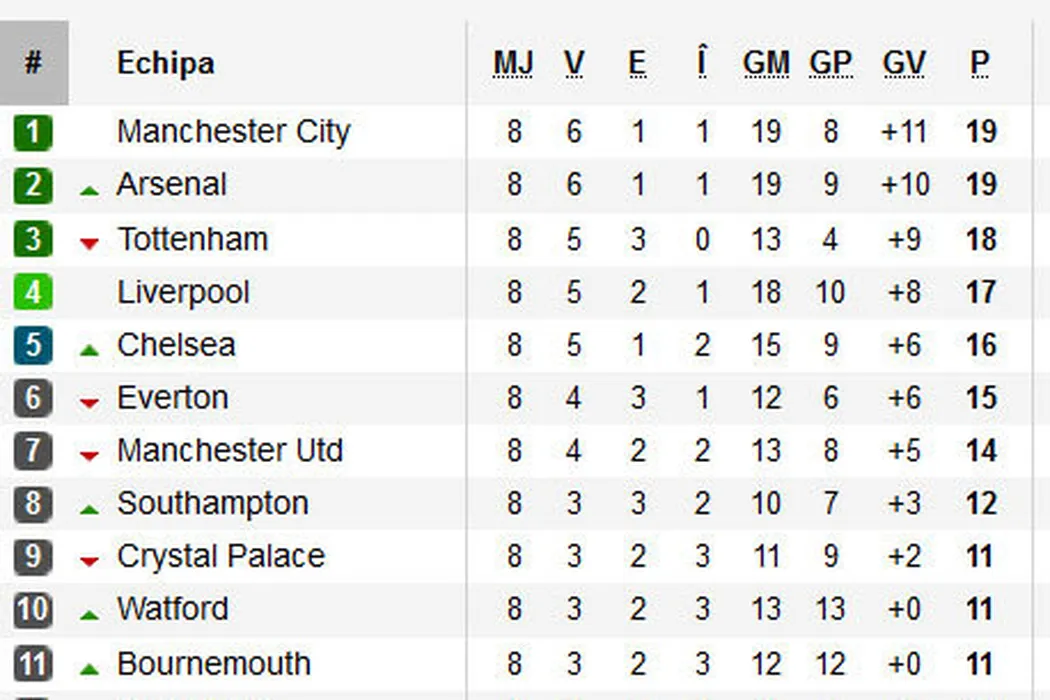Click the red down arrow beside Tottenham
Viewport: 1050px width, 700px height.
pyautogui.click(x=89, y=242)
